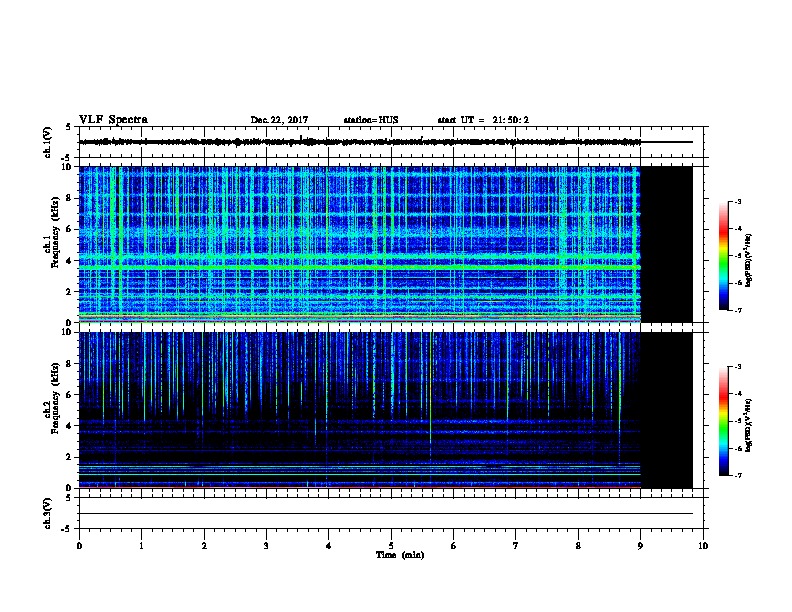
Task: Click the time axis tick label '10'
Action: pyautogui.click(x=703, y=546)
